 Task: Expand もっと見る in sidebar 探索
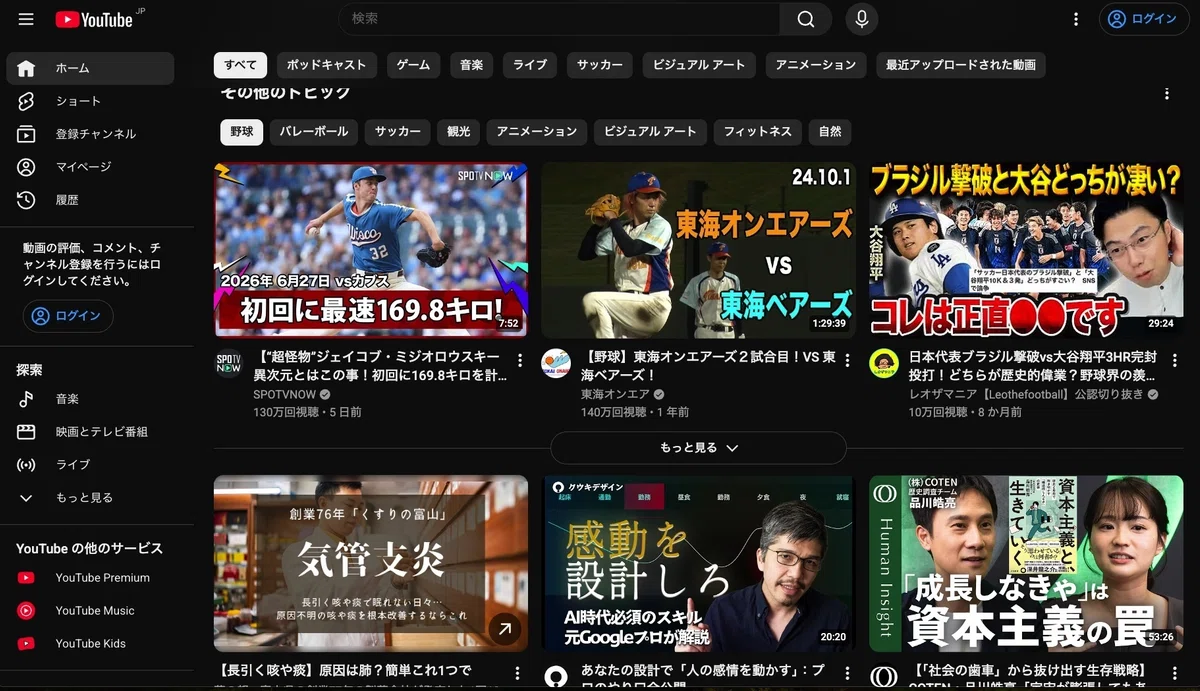point(90,498)
